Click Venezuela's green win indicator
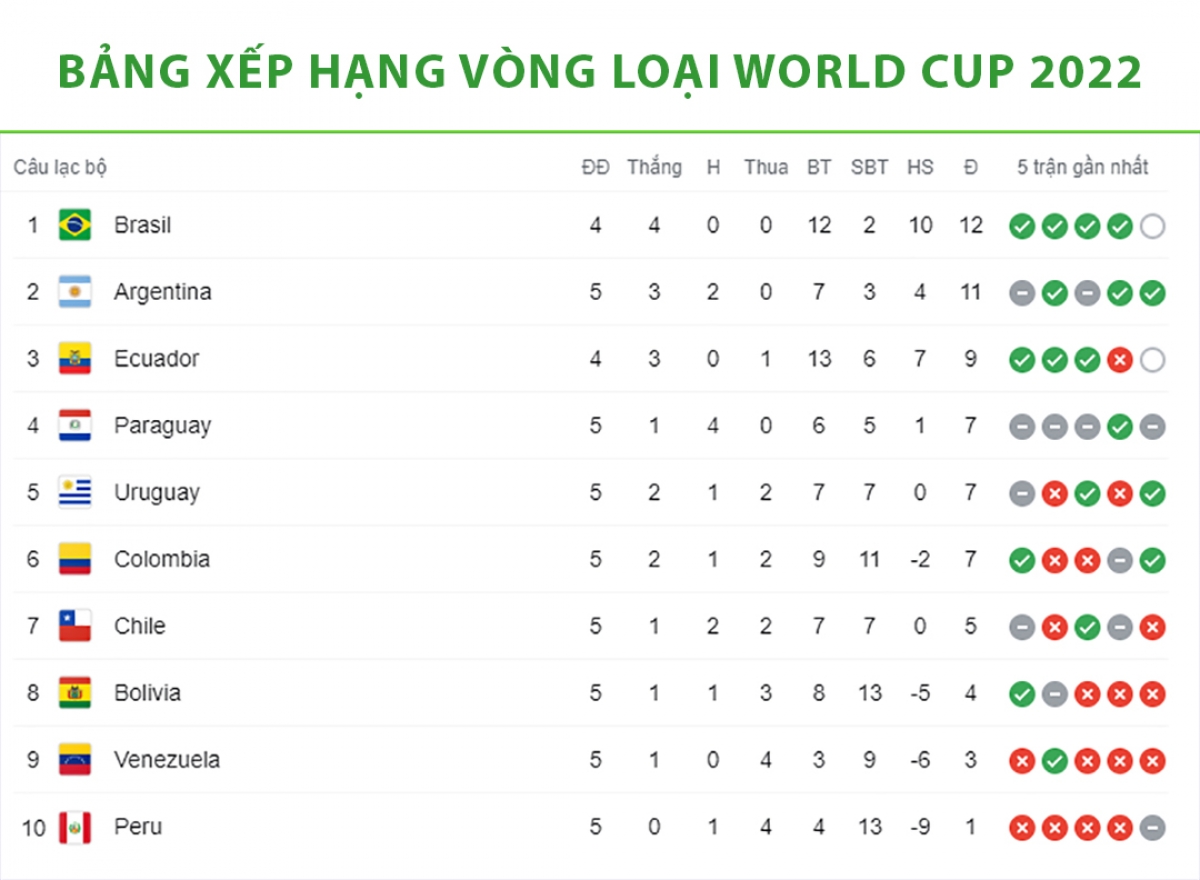Viewport: 1200px width, 880px height. click(x=1054, y=761)
